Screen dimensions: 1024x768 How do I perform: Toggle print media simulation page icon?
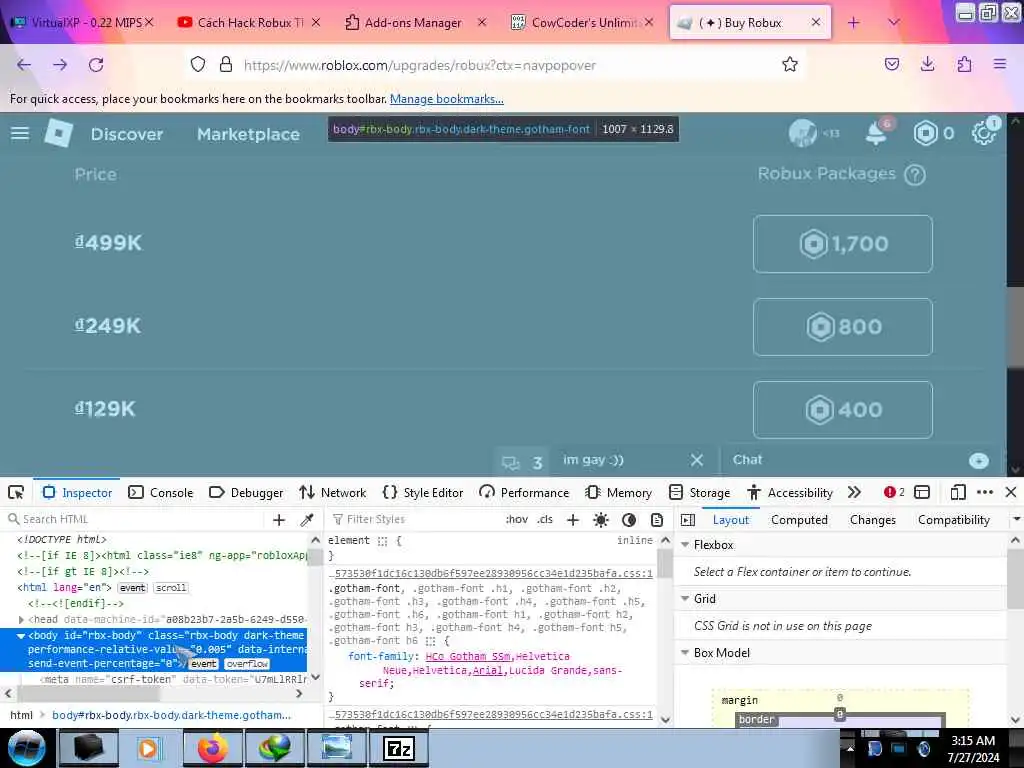click(657, 519)
